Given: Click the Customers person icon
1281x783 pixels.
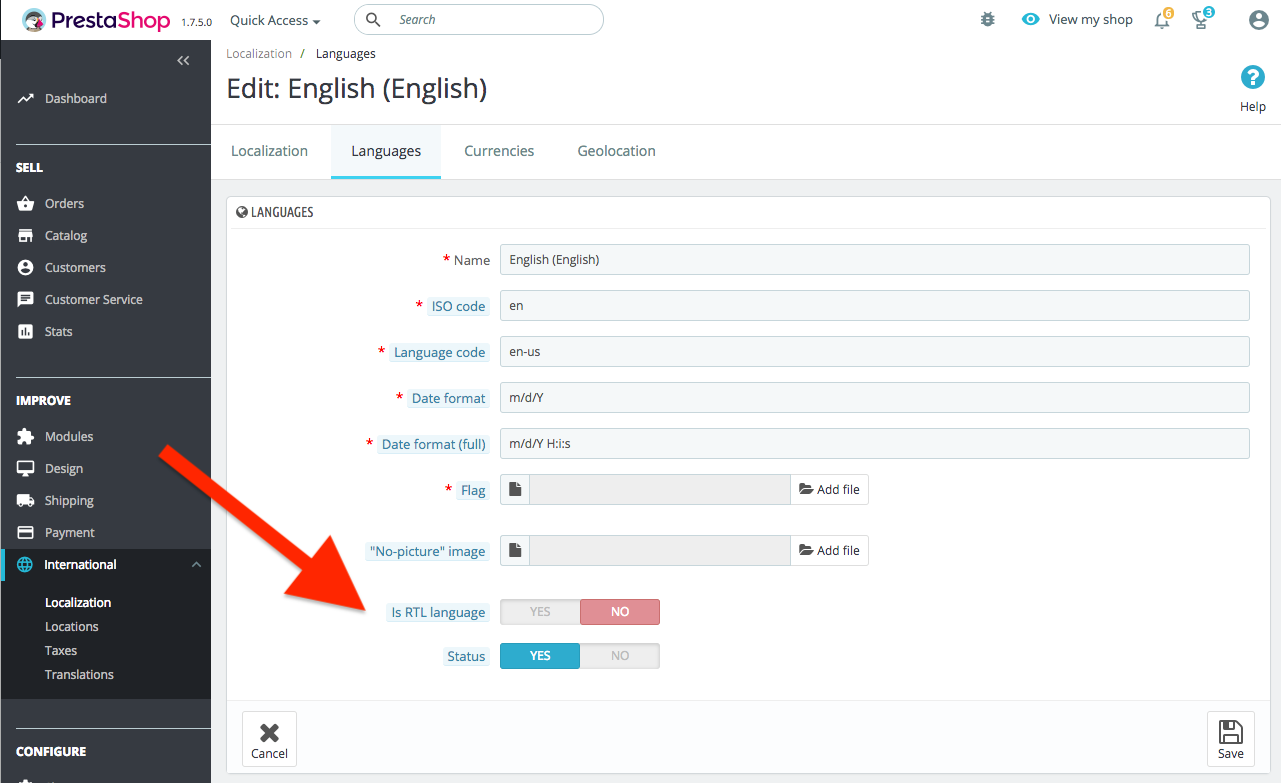Looking at the screenshot, I should 26,268.
